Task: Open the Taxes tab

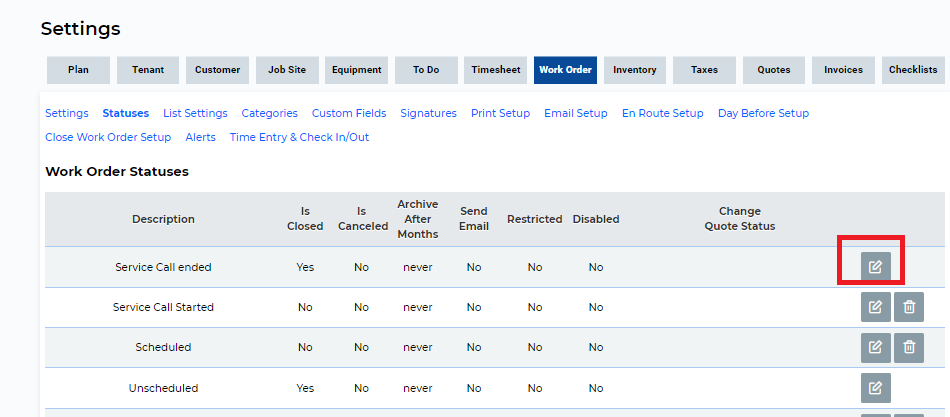Action: 704,70
